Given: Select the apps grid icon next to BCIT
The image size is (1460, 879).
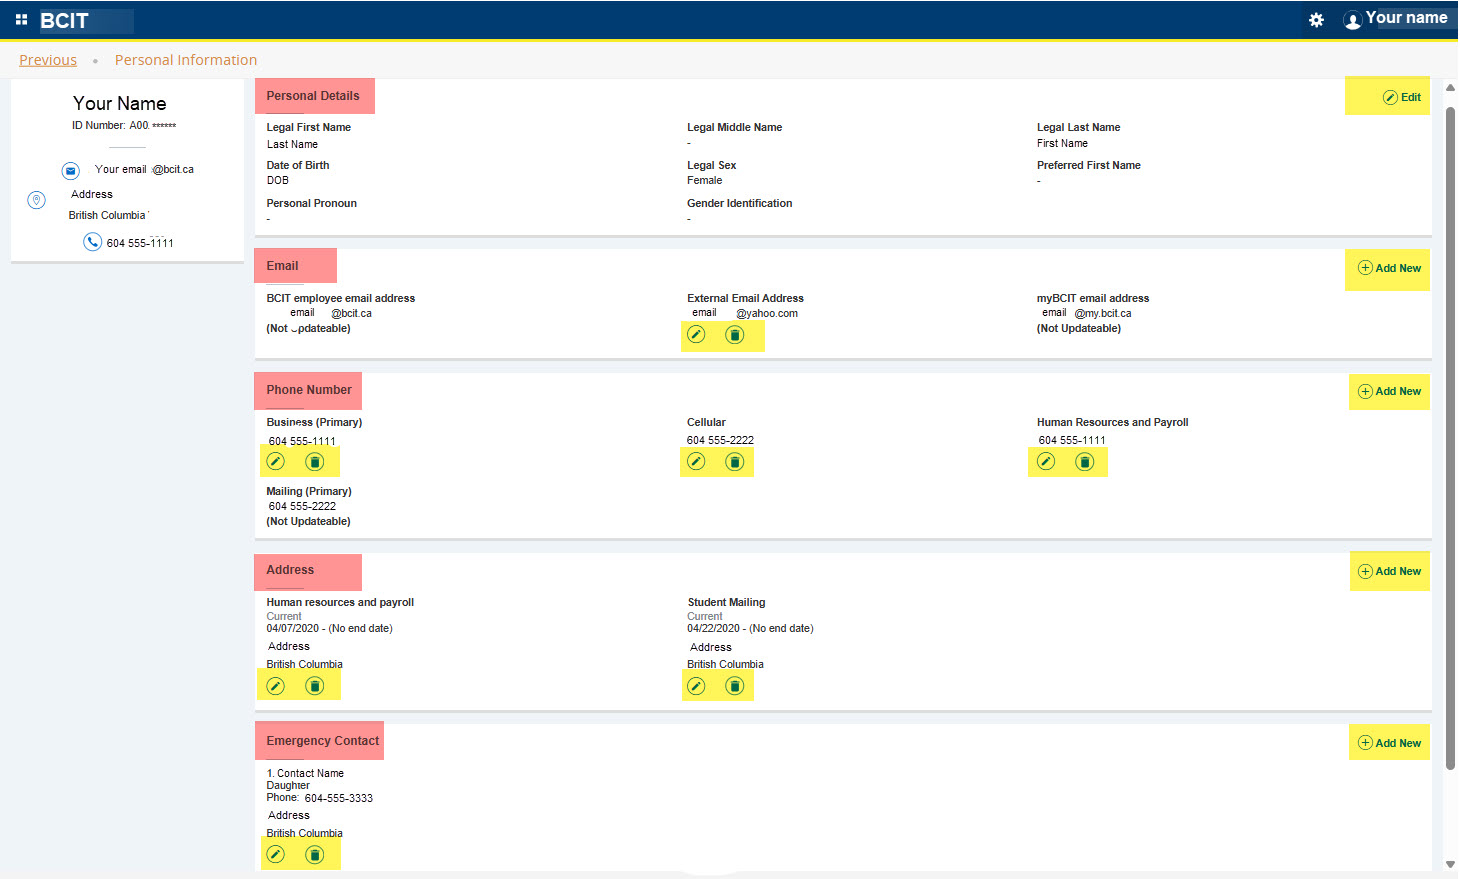Looking at the screenshot, I should (x=21, y=18).
